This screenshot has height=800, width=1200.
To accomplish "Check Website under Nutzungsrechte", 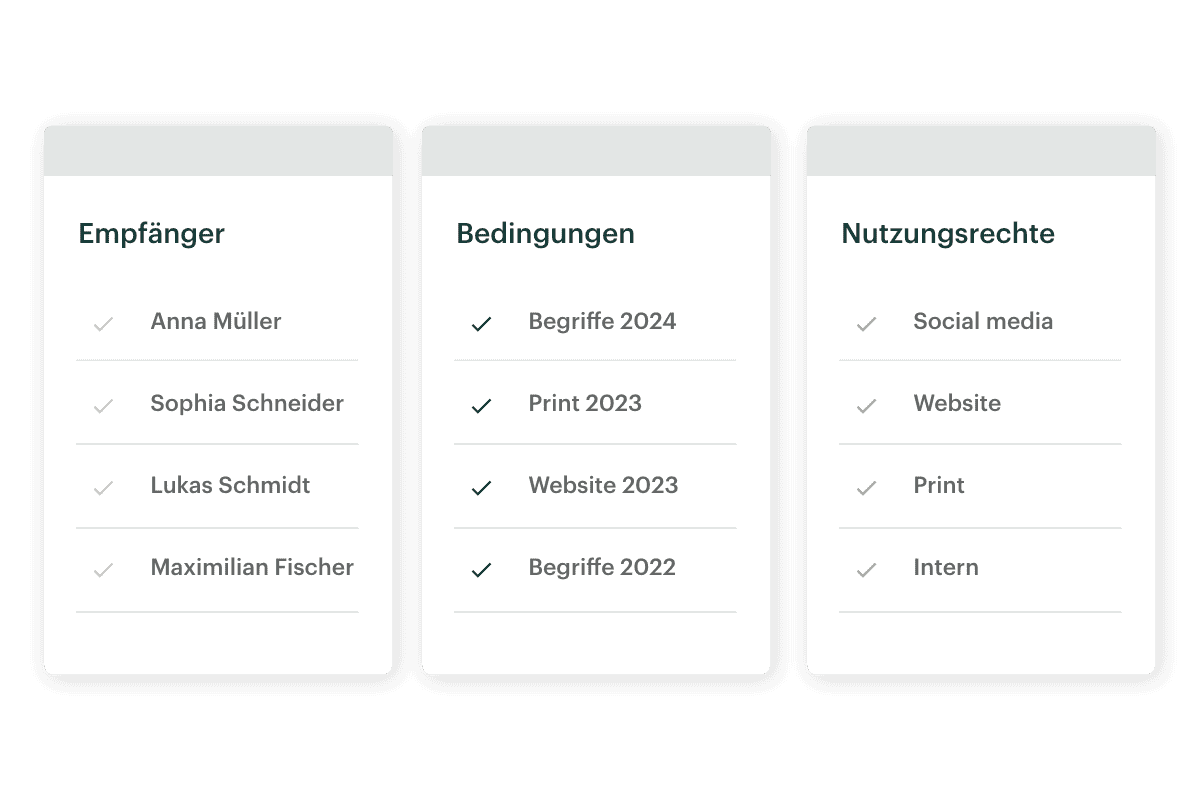I will click(x=867, y=405).
